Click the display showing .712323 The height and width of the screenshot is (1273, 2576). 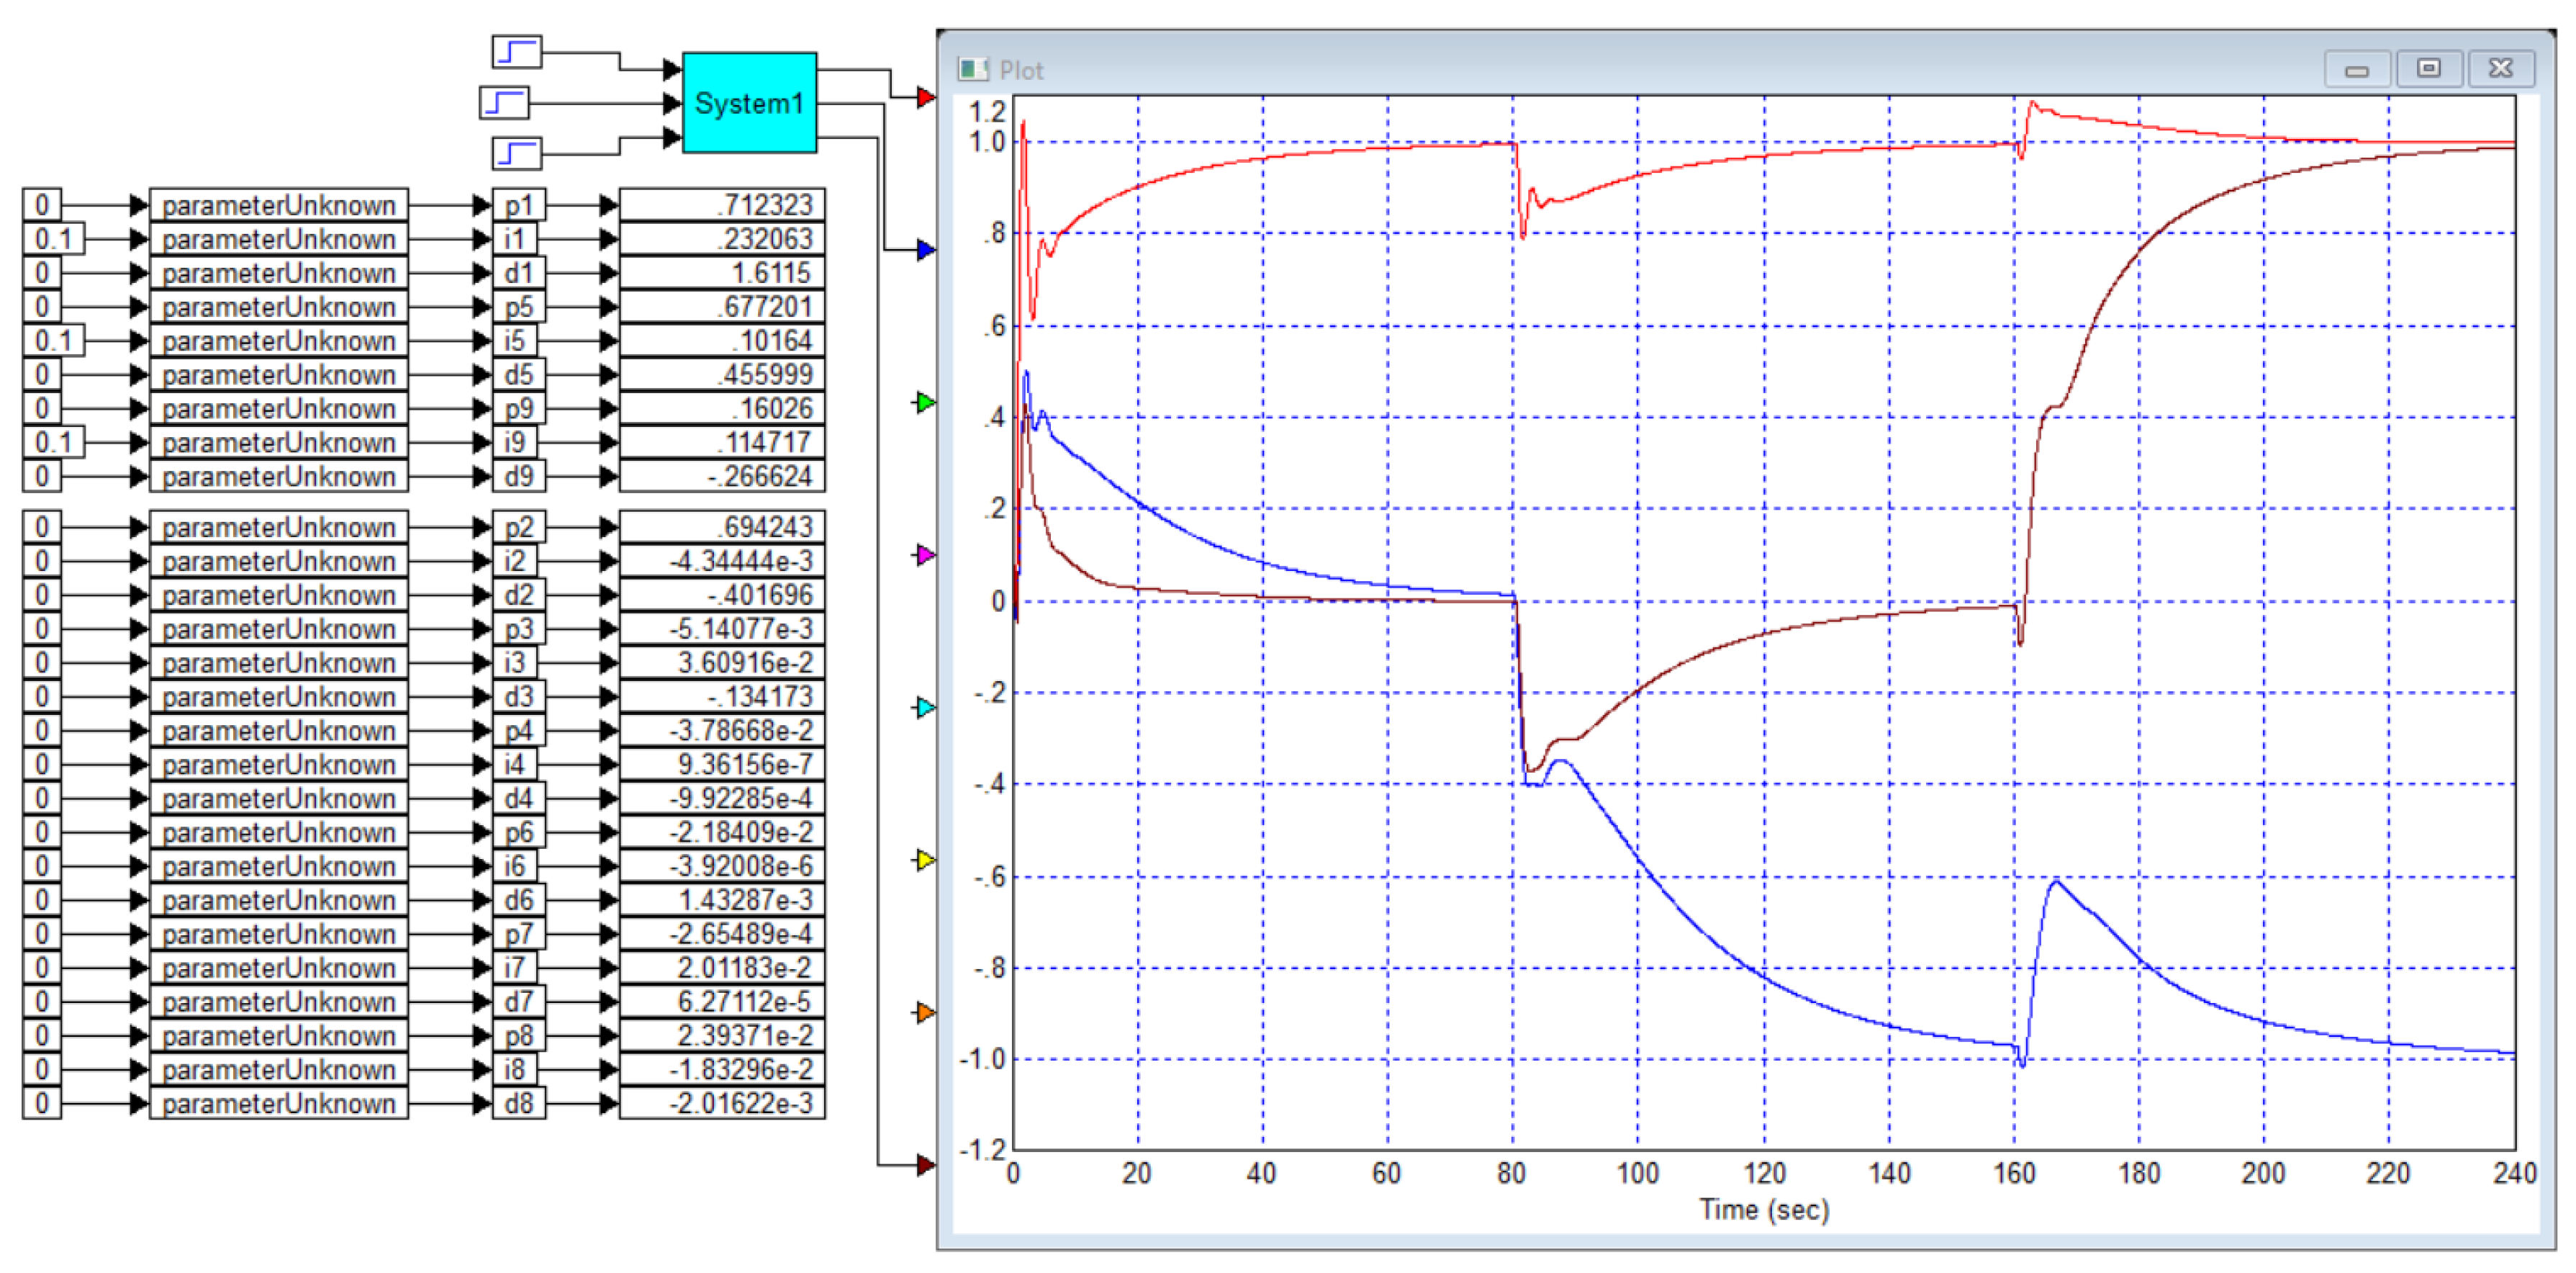pos(722,205)
